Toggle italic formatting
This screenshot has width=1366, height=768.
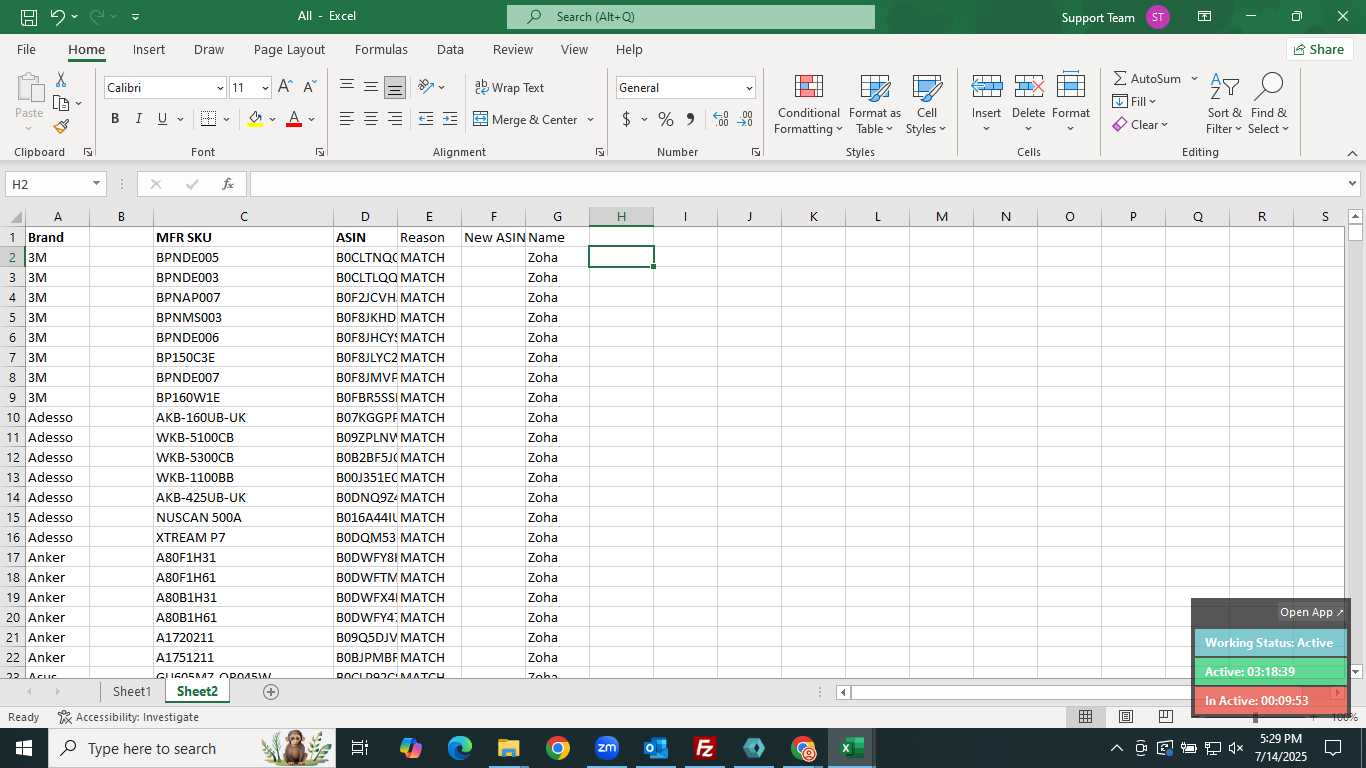click(x=139, y=119)
